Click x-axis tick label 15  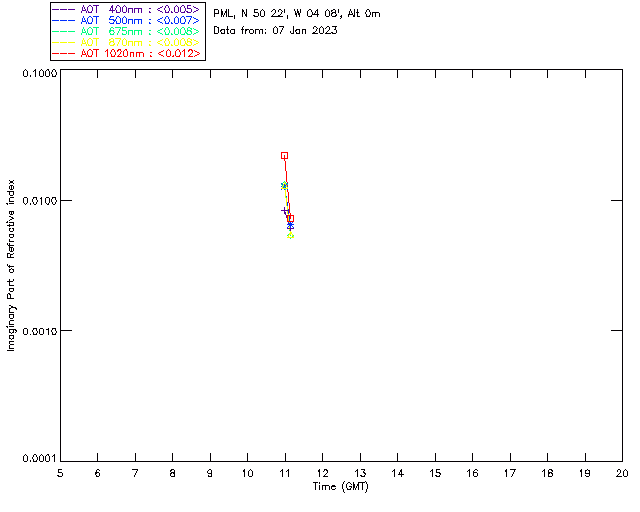pos(435,473)
